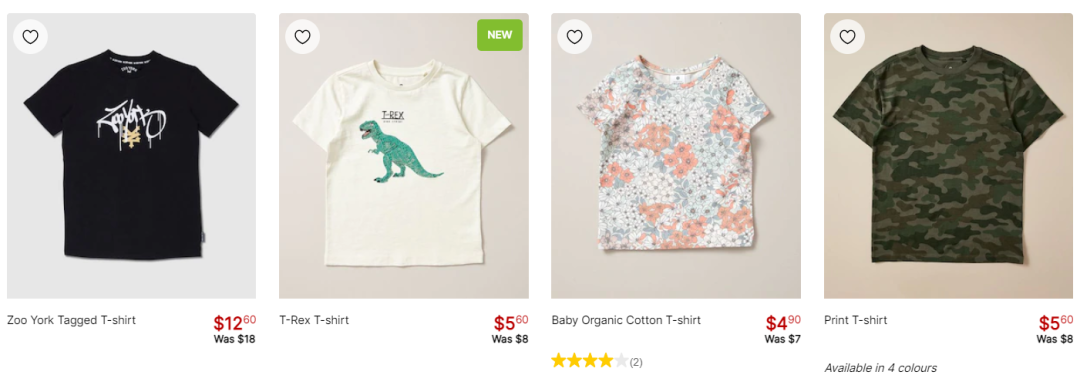Click the $12.60 Zoo York price
The image size is (1080, 392).
pyautogui.click(x=234, y=322)
